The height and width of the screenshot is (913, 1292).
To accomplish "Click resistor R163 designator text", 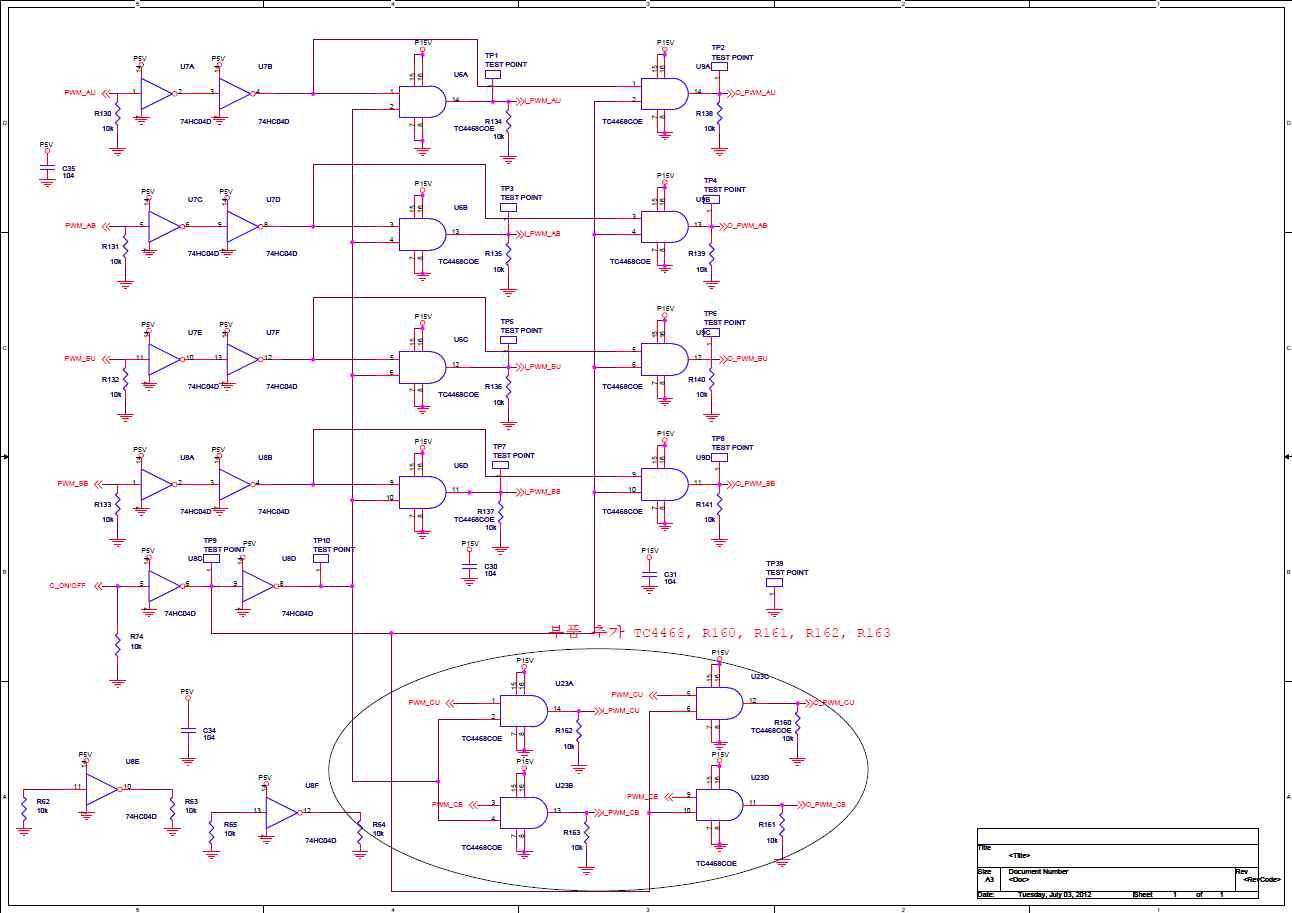I will 572,832.
